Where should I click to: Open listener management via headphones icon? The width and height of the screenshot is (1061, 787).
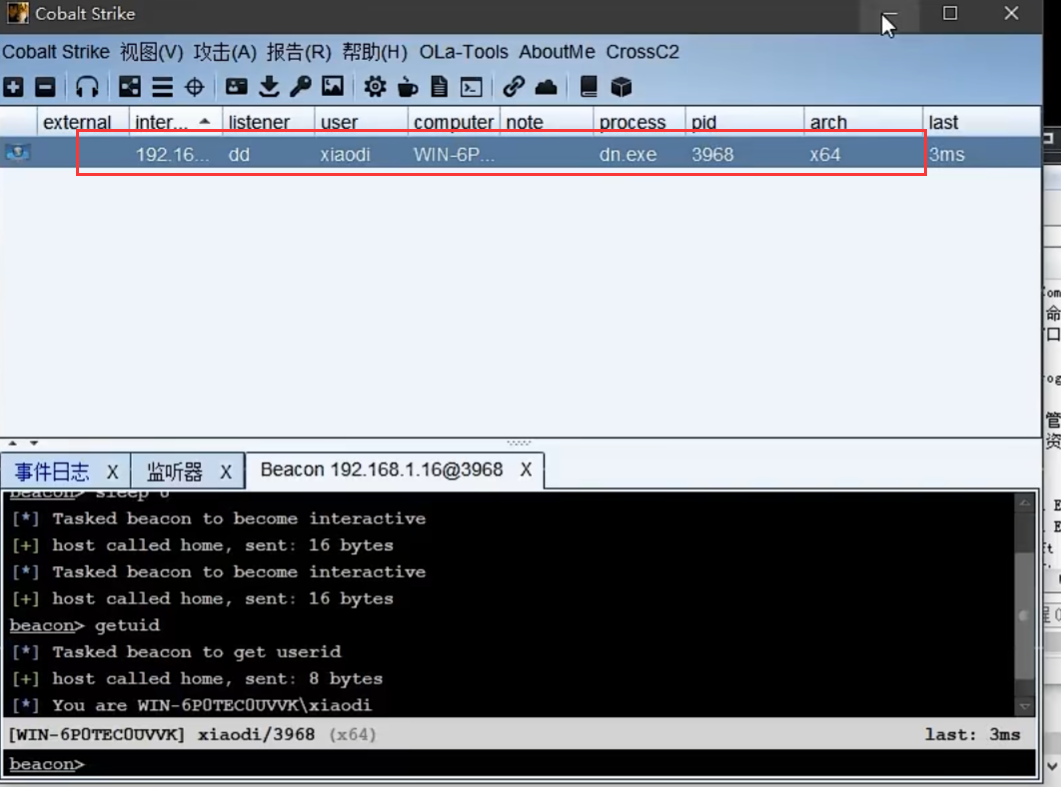pos(87,86)
